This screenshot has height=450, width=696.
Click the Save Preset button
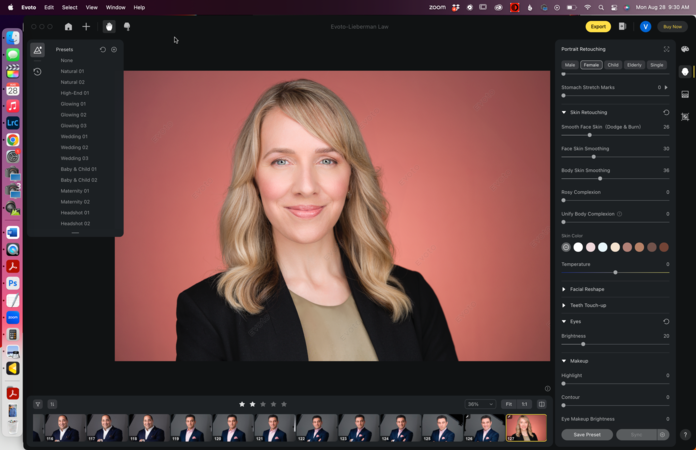(587, 435)
